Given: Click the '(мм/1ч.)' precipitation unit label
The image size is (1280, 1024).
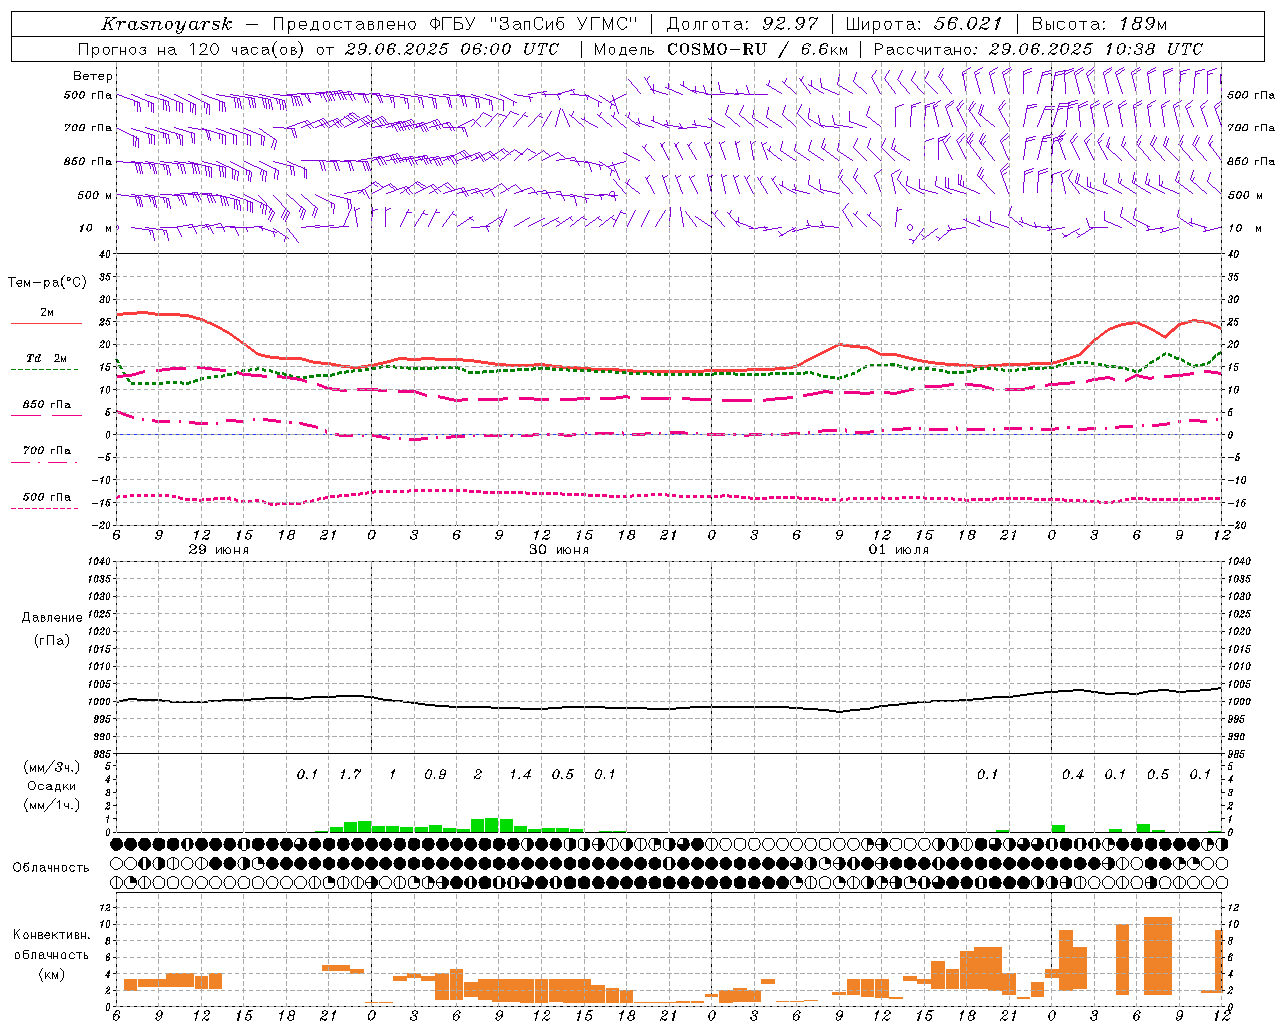Looking at the screenshot, I should point(52,805).
